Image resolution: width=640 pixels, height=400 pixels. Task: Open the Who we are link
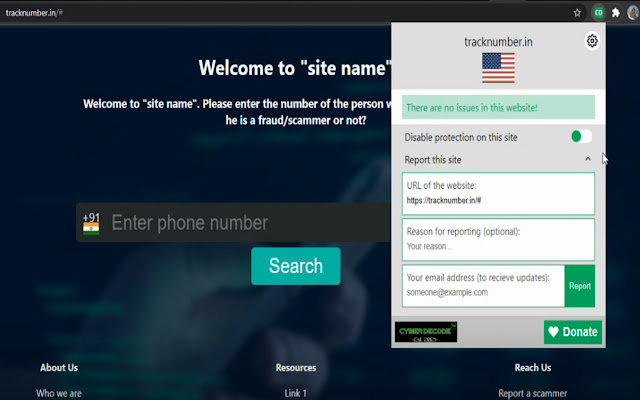click(x=59, y=393)
